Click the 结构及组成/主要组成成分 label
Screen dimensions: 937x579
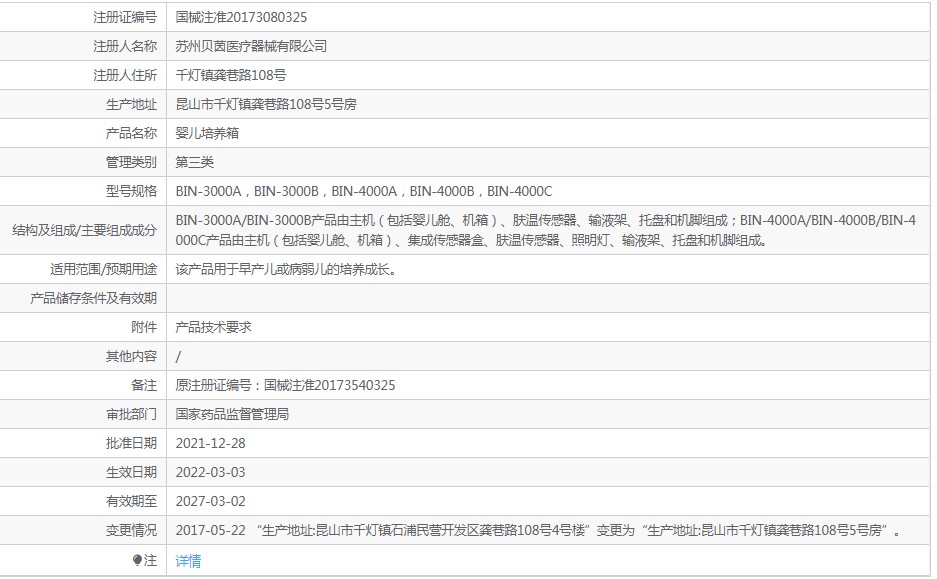pyautogui.click(x=84, y=230)
